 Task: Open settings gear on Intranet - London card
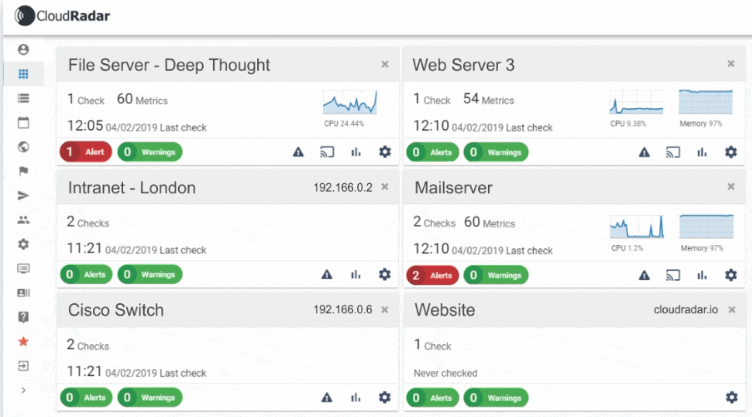click(x=385, y=274)
